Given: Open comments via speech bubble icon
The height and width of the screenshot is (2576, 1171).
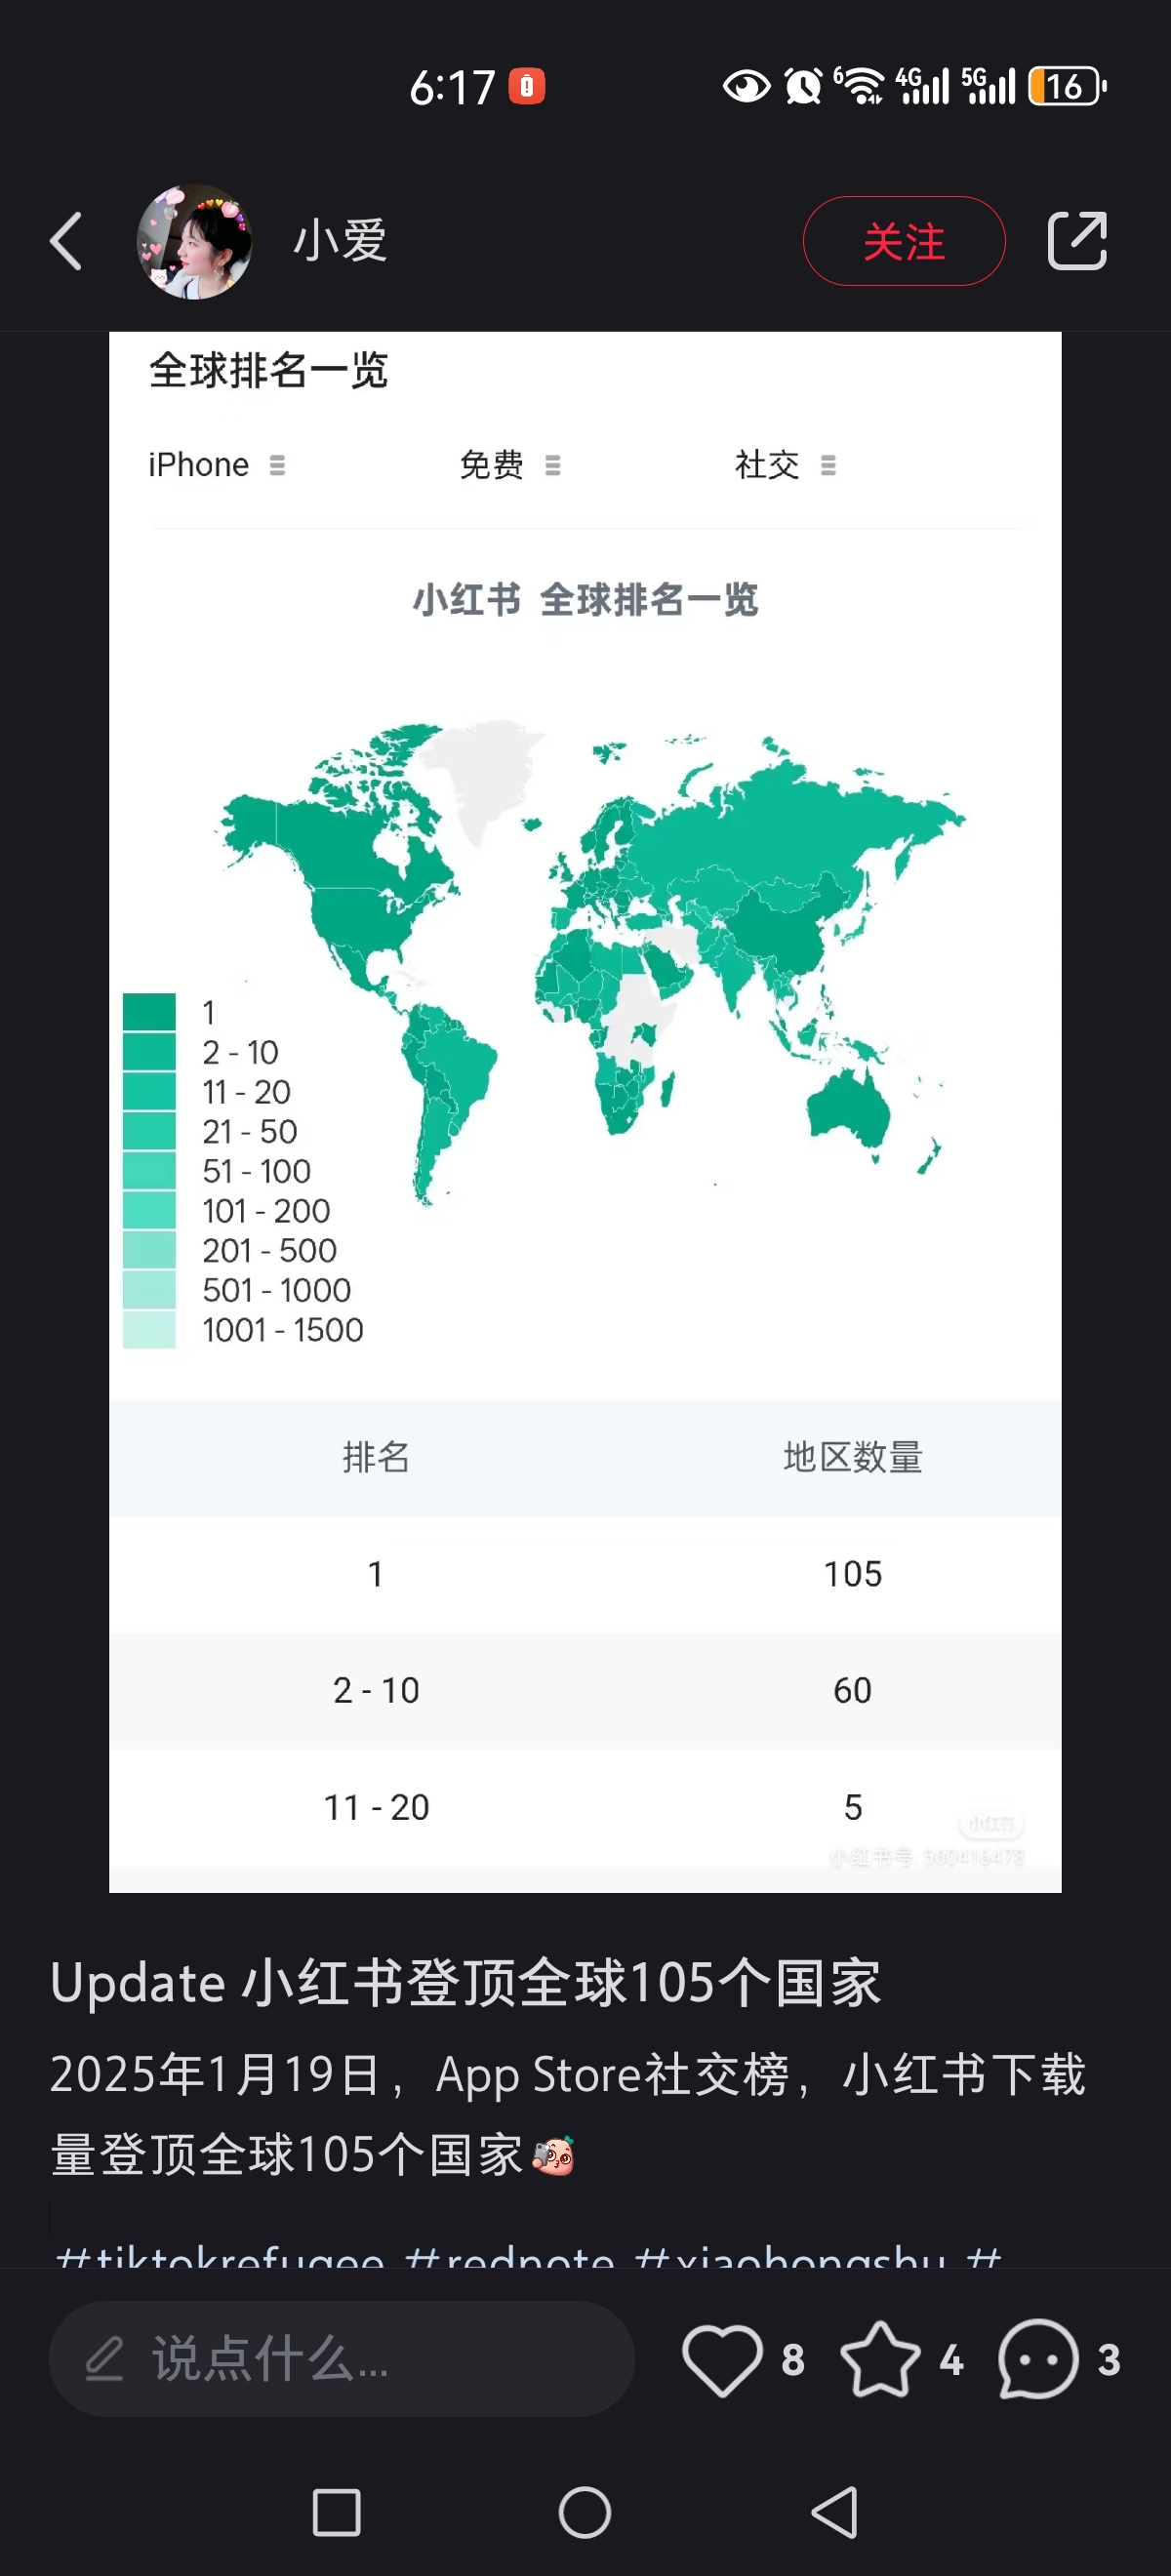Looking at the screenshot, I should click(x=1038, y=2360).
